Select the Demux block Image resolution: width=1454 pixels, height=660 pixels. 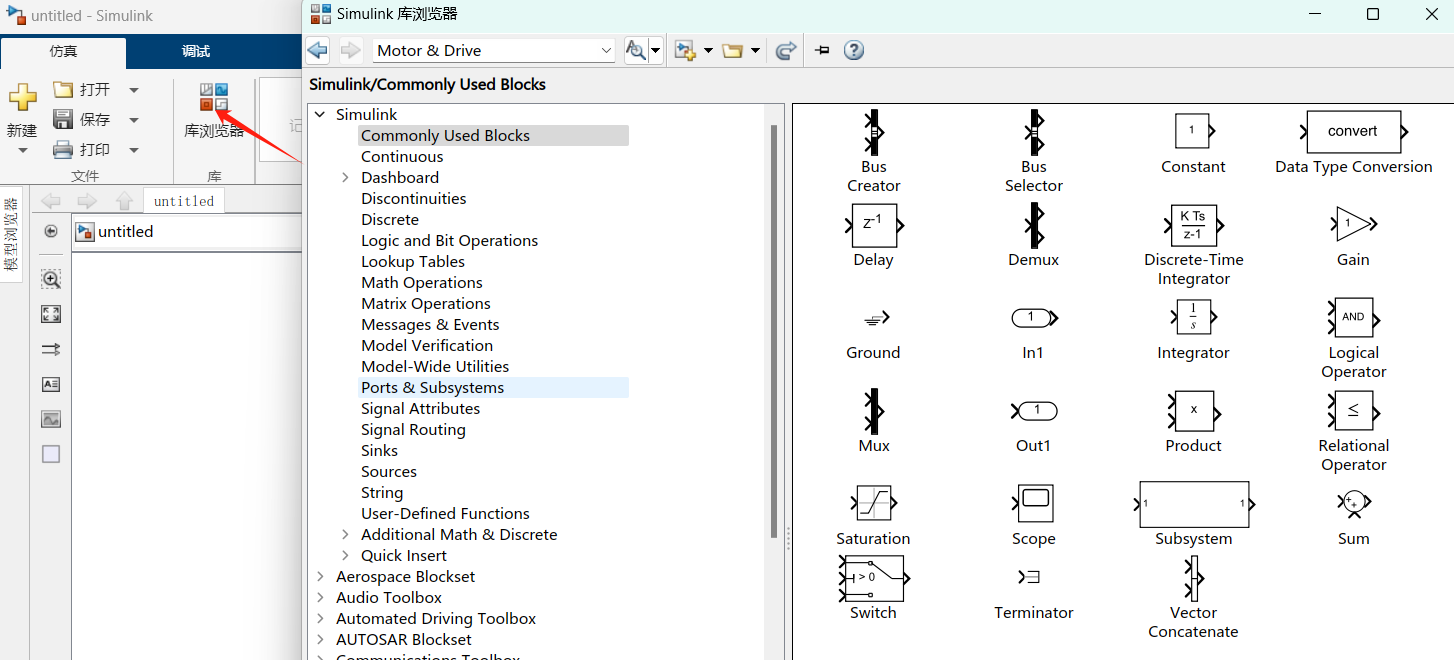click(x=1033, y=224)
